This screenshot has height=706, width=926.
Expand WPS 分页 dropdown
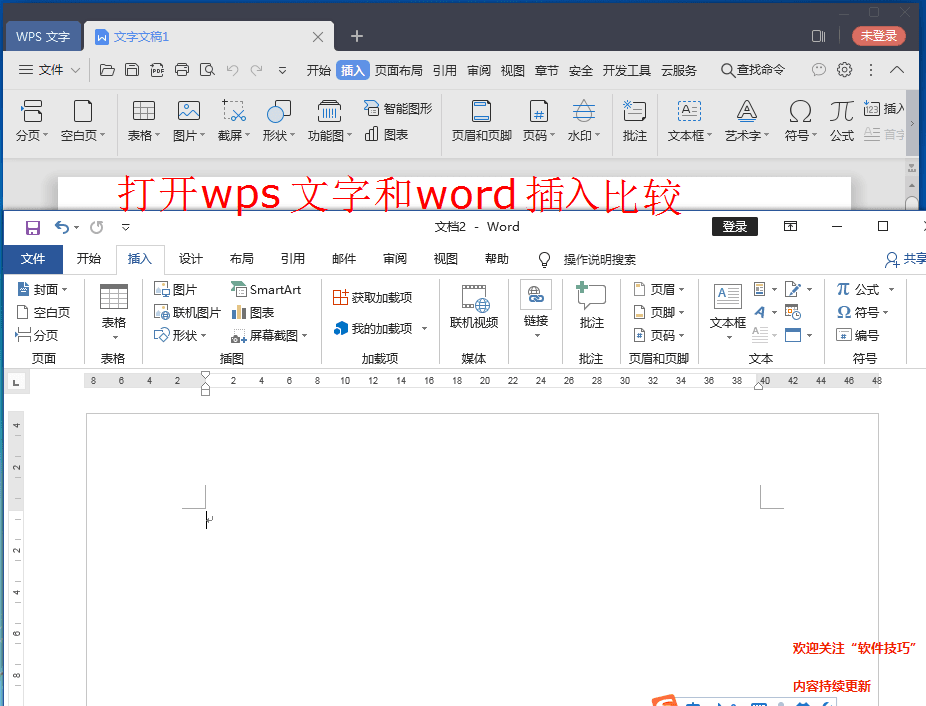coord(45,135)
